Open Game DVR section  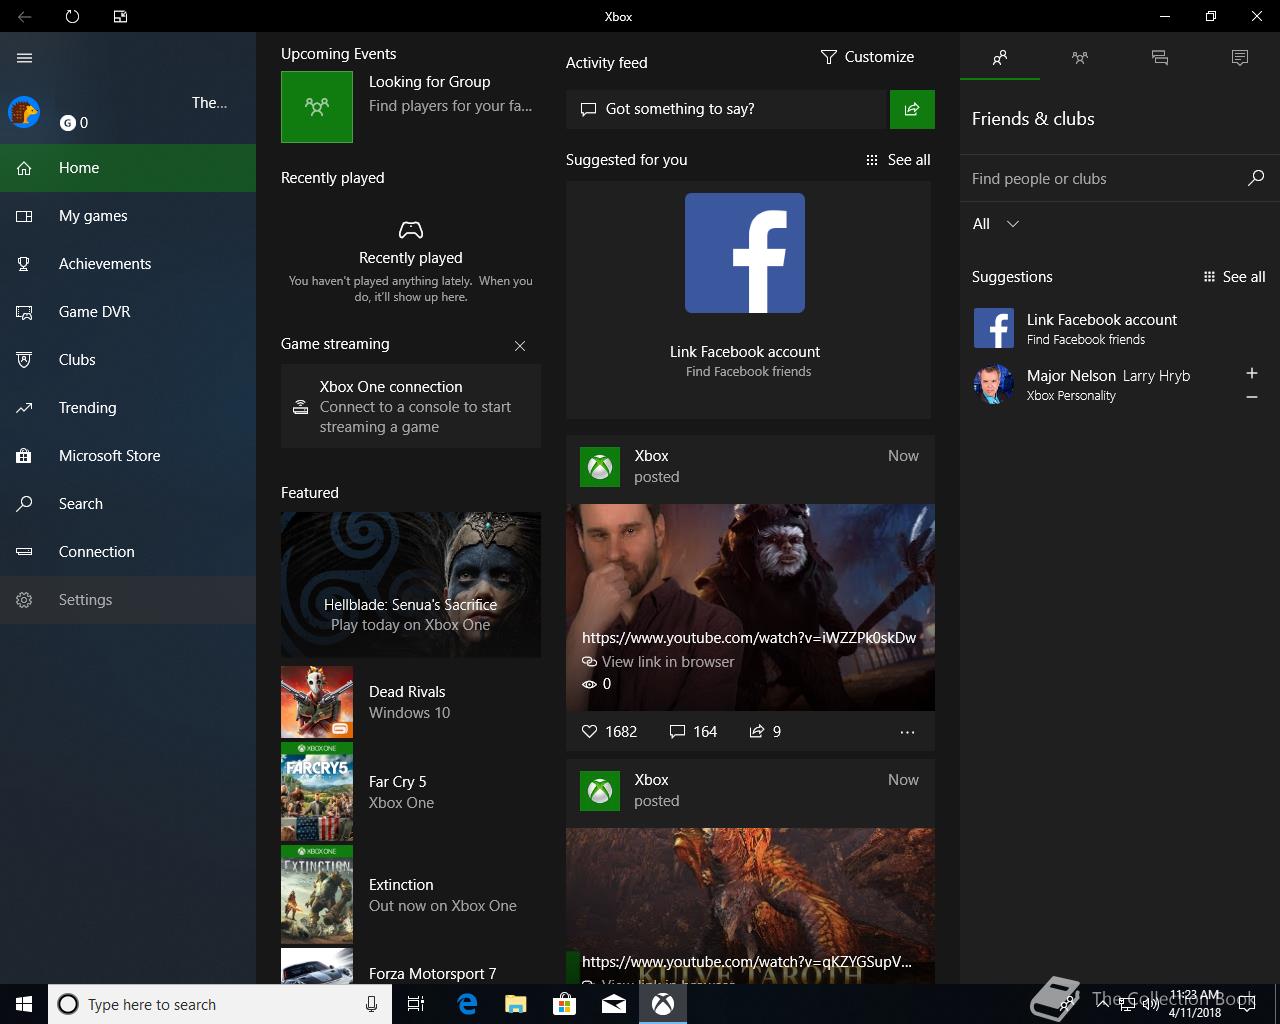point(128,312)
